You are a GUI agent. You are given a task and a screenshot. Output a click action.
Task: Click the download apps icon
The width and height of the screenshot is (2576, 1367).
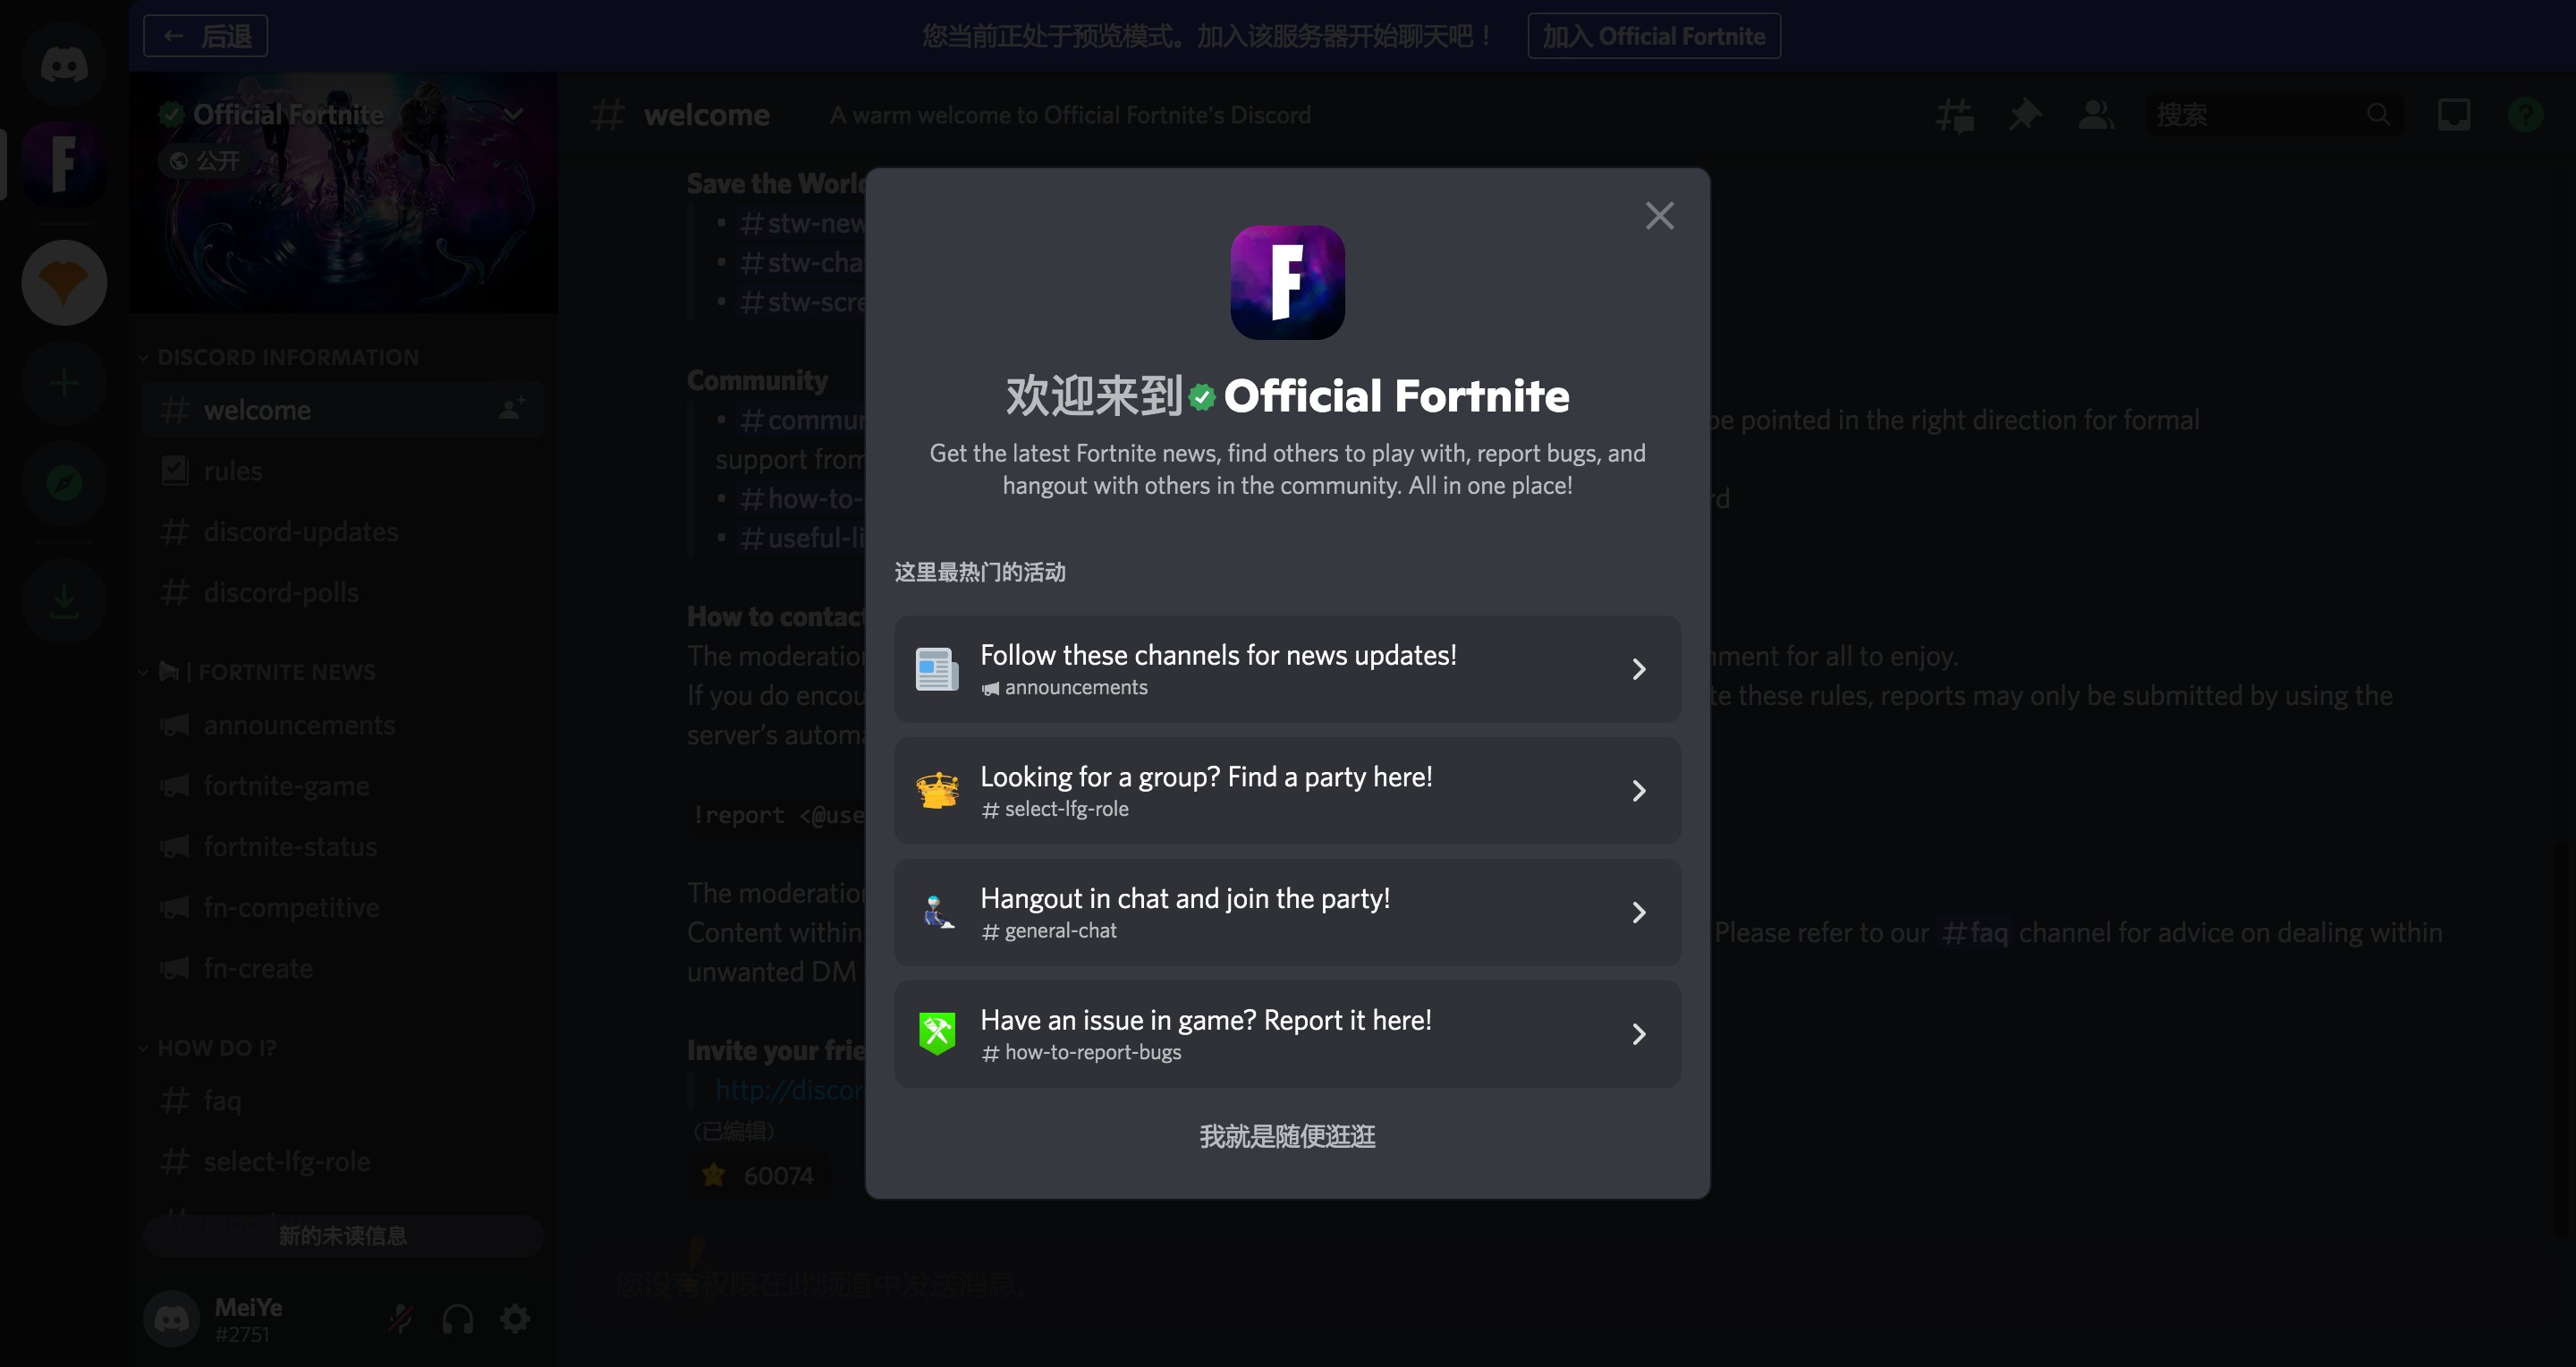(64, 601)
